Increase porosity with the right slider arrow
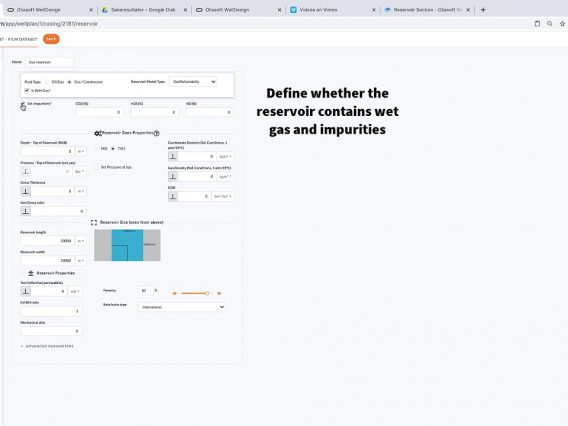Viewport: 568px width, 426px height. click(219, 293)
